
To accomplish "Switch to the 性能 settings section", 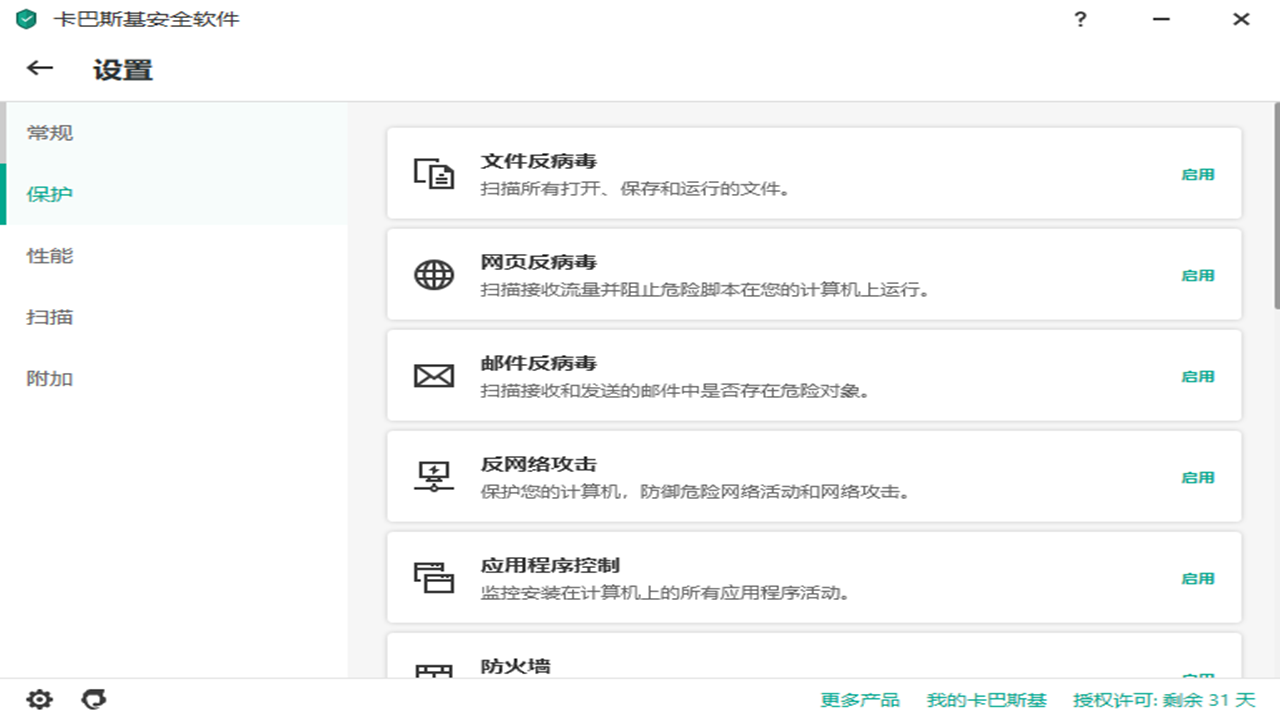I will [50, 256].
